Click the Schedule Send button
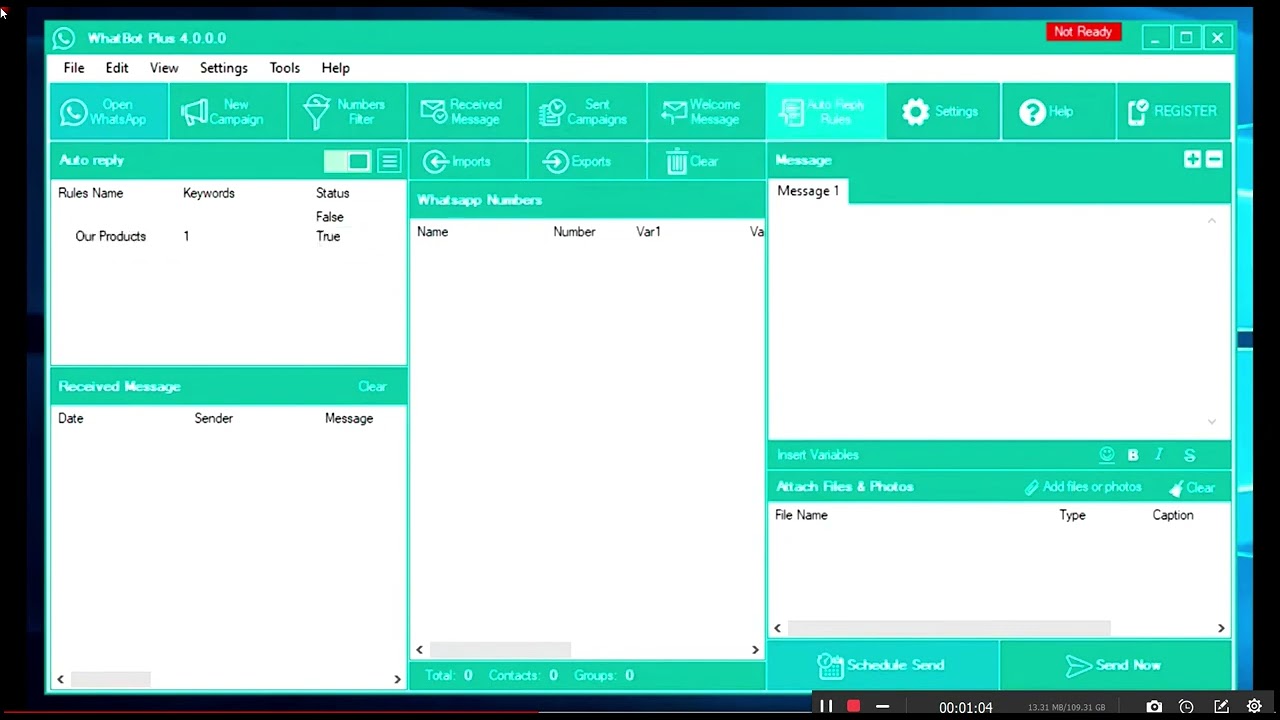 882,665
